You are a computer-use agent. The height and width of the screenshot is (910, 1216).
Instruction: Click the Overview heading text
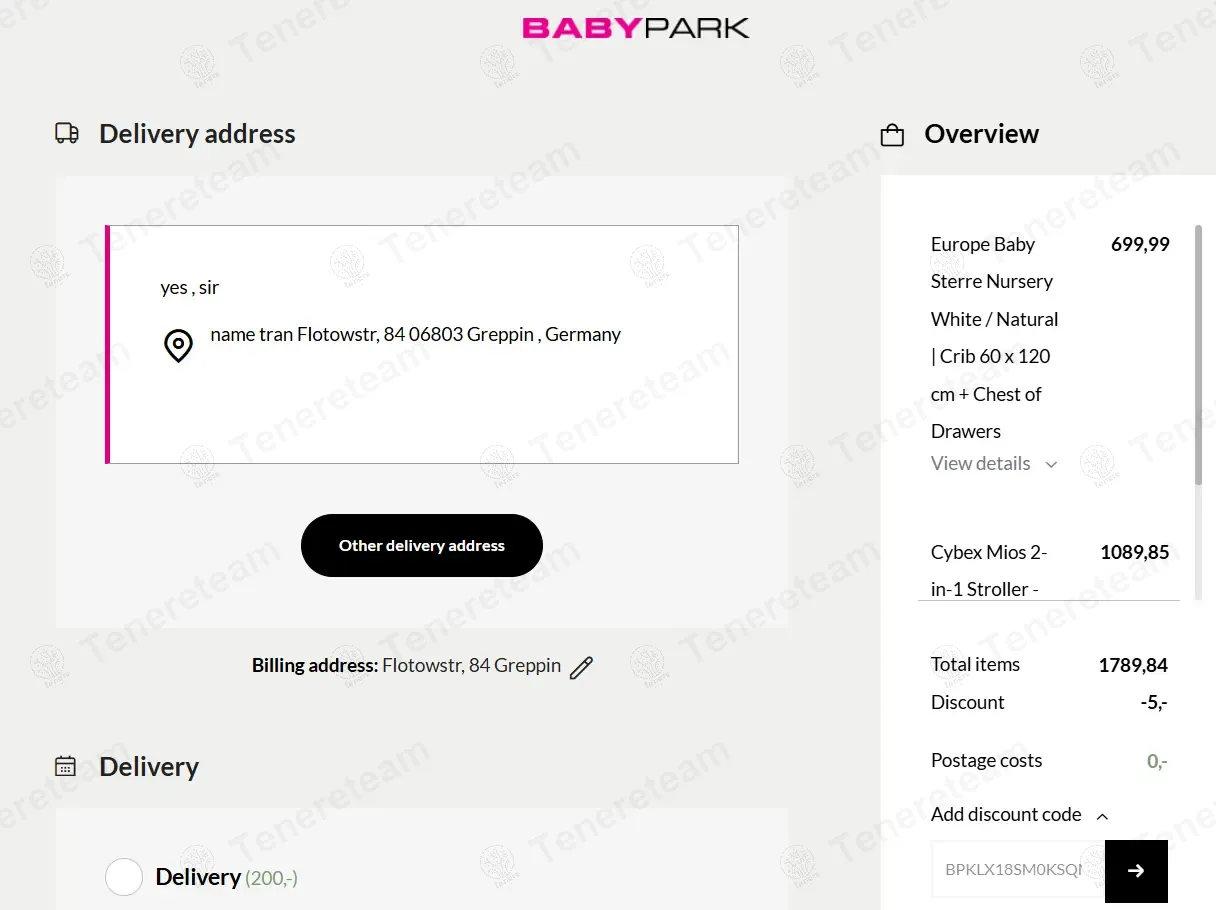point(981,134)
